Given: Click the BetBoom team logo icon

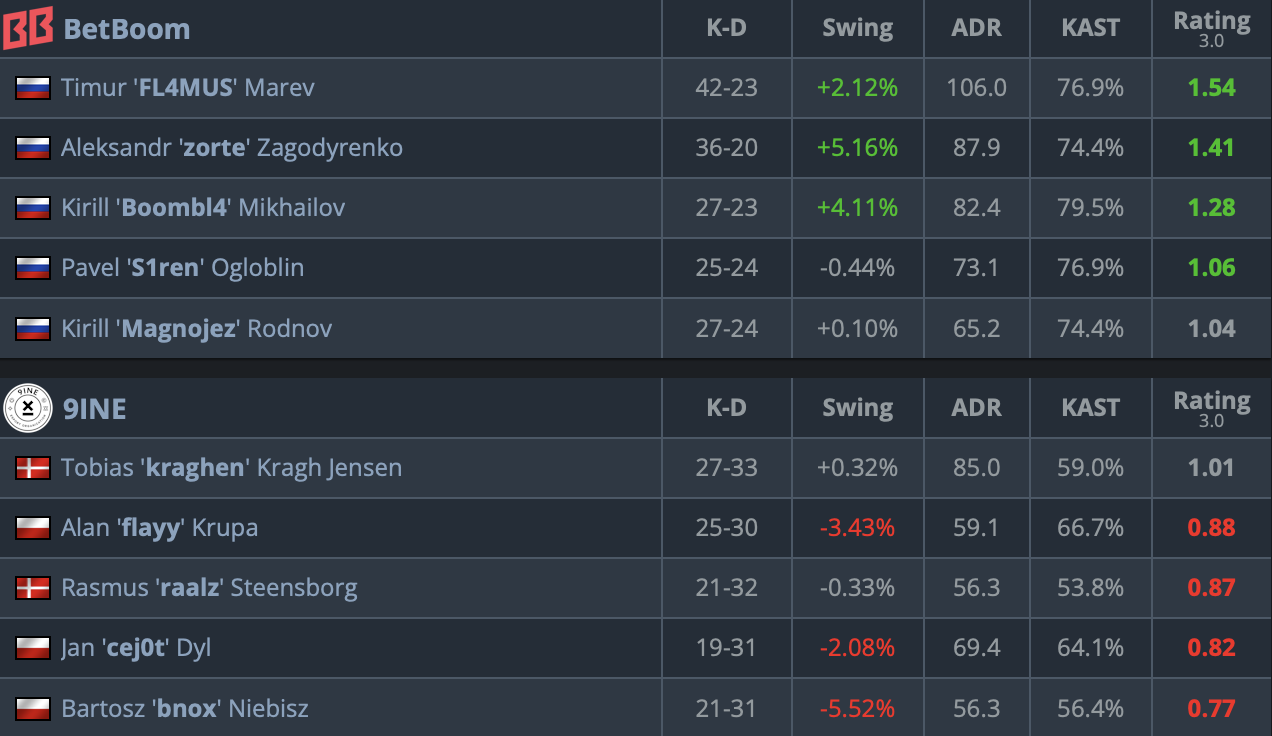Looking at the screenshot, I should pos(28,27).
